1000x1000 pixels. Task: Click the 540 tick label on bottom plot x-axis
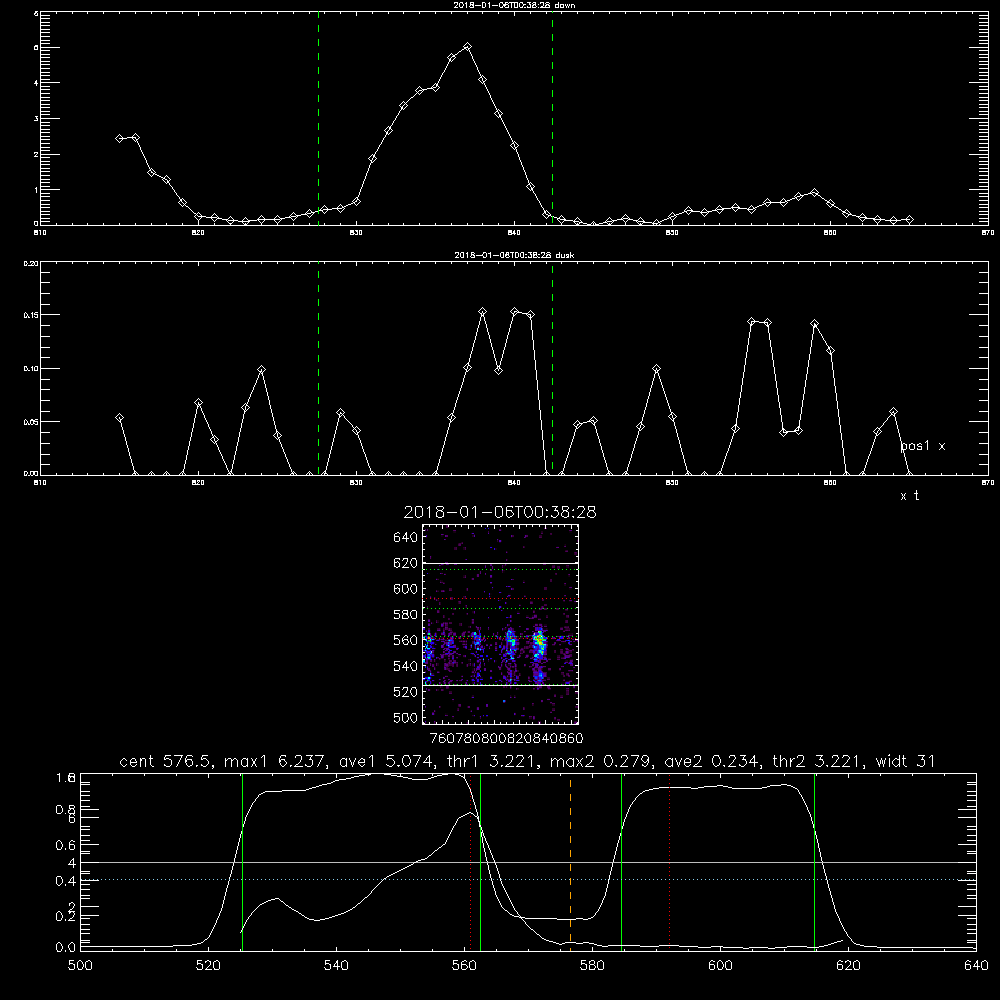[x=336, y=965]
